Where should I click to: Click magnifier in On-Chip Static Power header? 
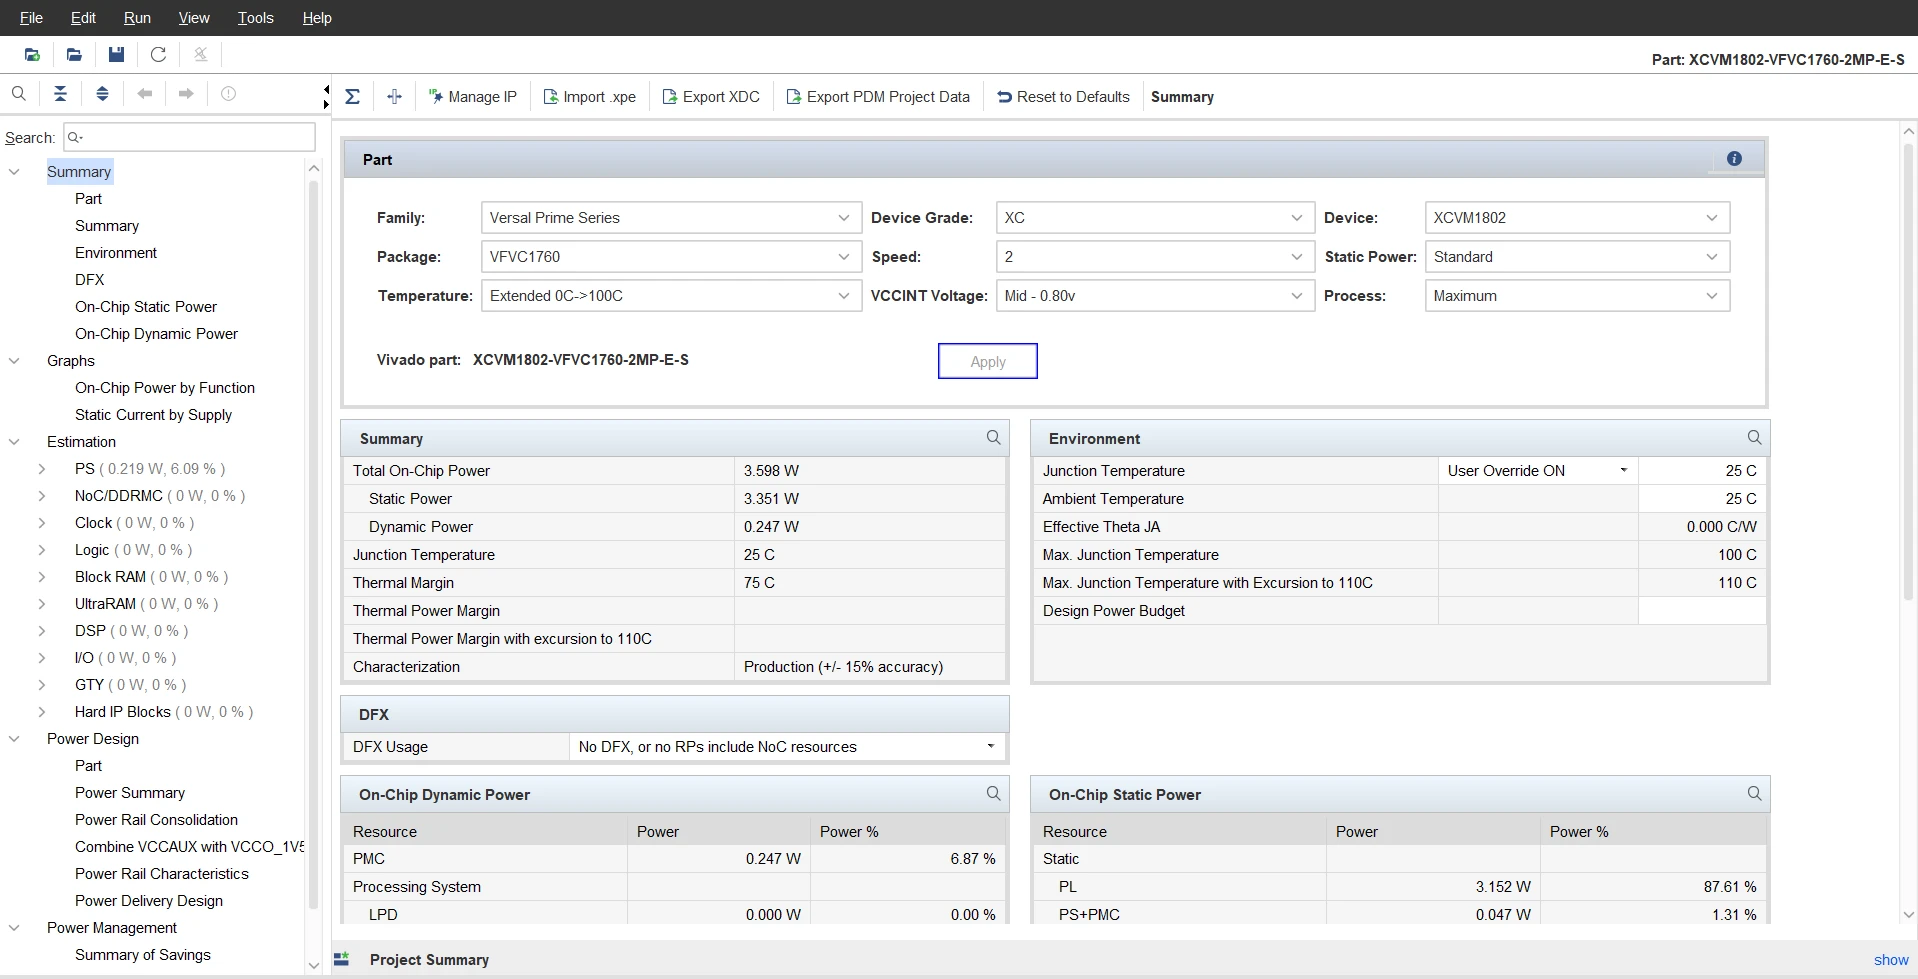point(1754,794)
